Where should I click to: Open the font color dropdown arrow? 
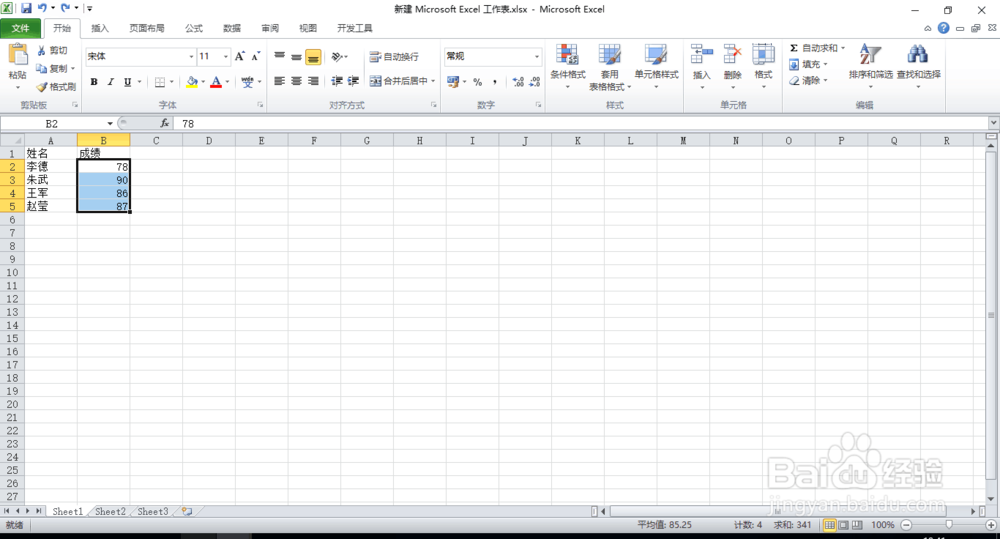227,82
